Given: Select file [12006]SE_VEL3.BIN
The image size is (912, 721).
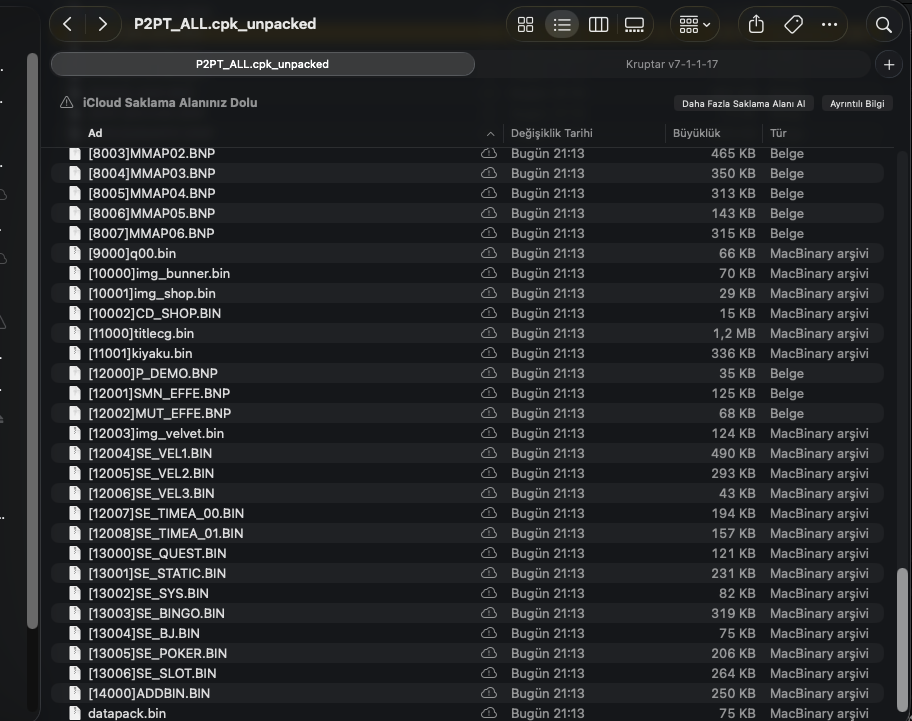Looking at the screenshot, I should coord(468,493).
